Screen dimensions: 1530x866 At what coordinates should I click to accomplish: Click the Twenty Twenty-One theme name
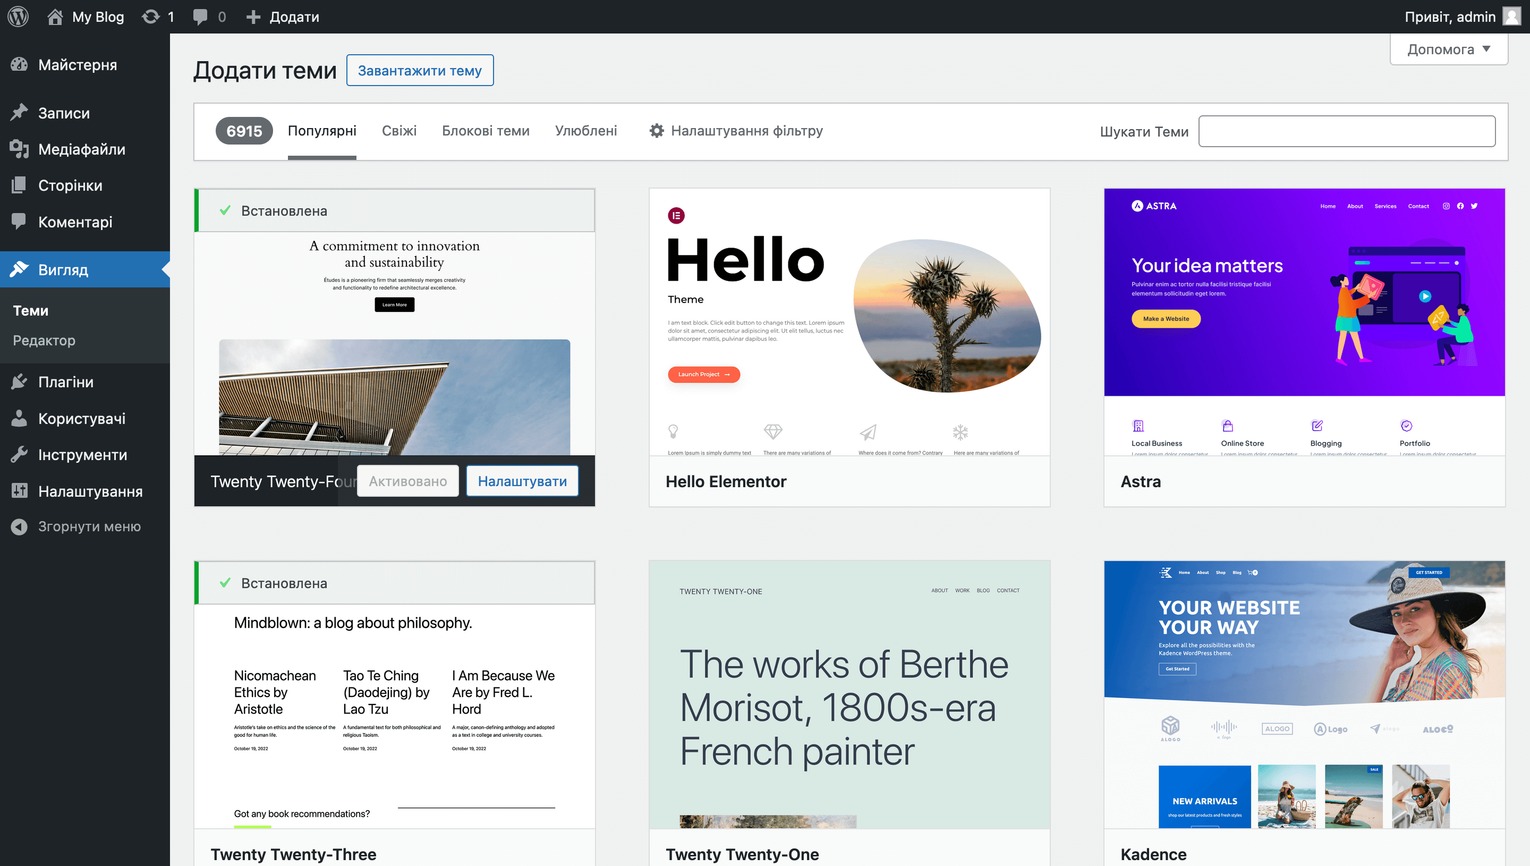[x=742, y=855]
